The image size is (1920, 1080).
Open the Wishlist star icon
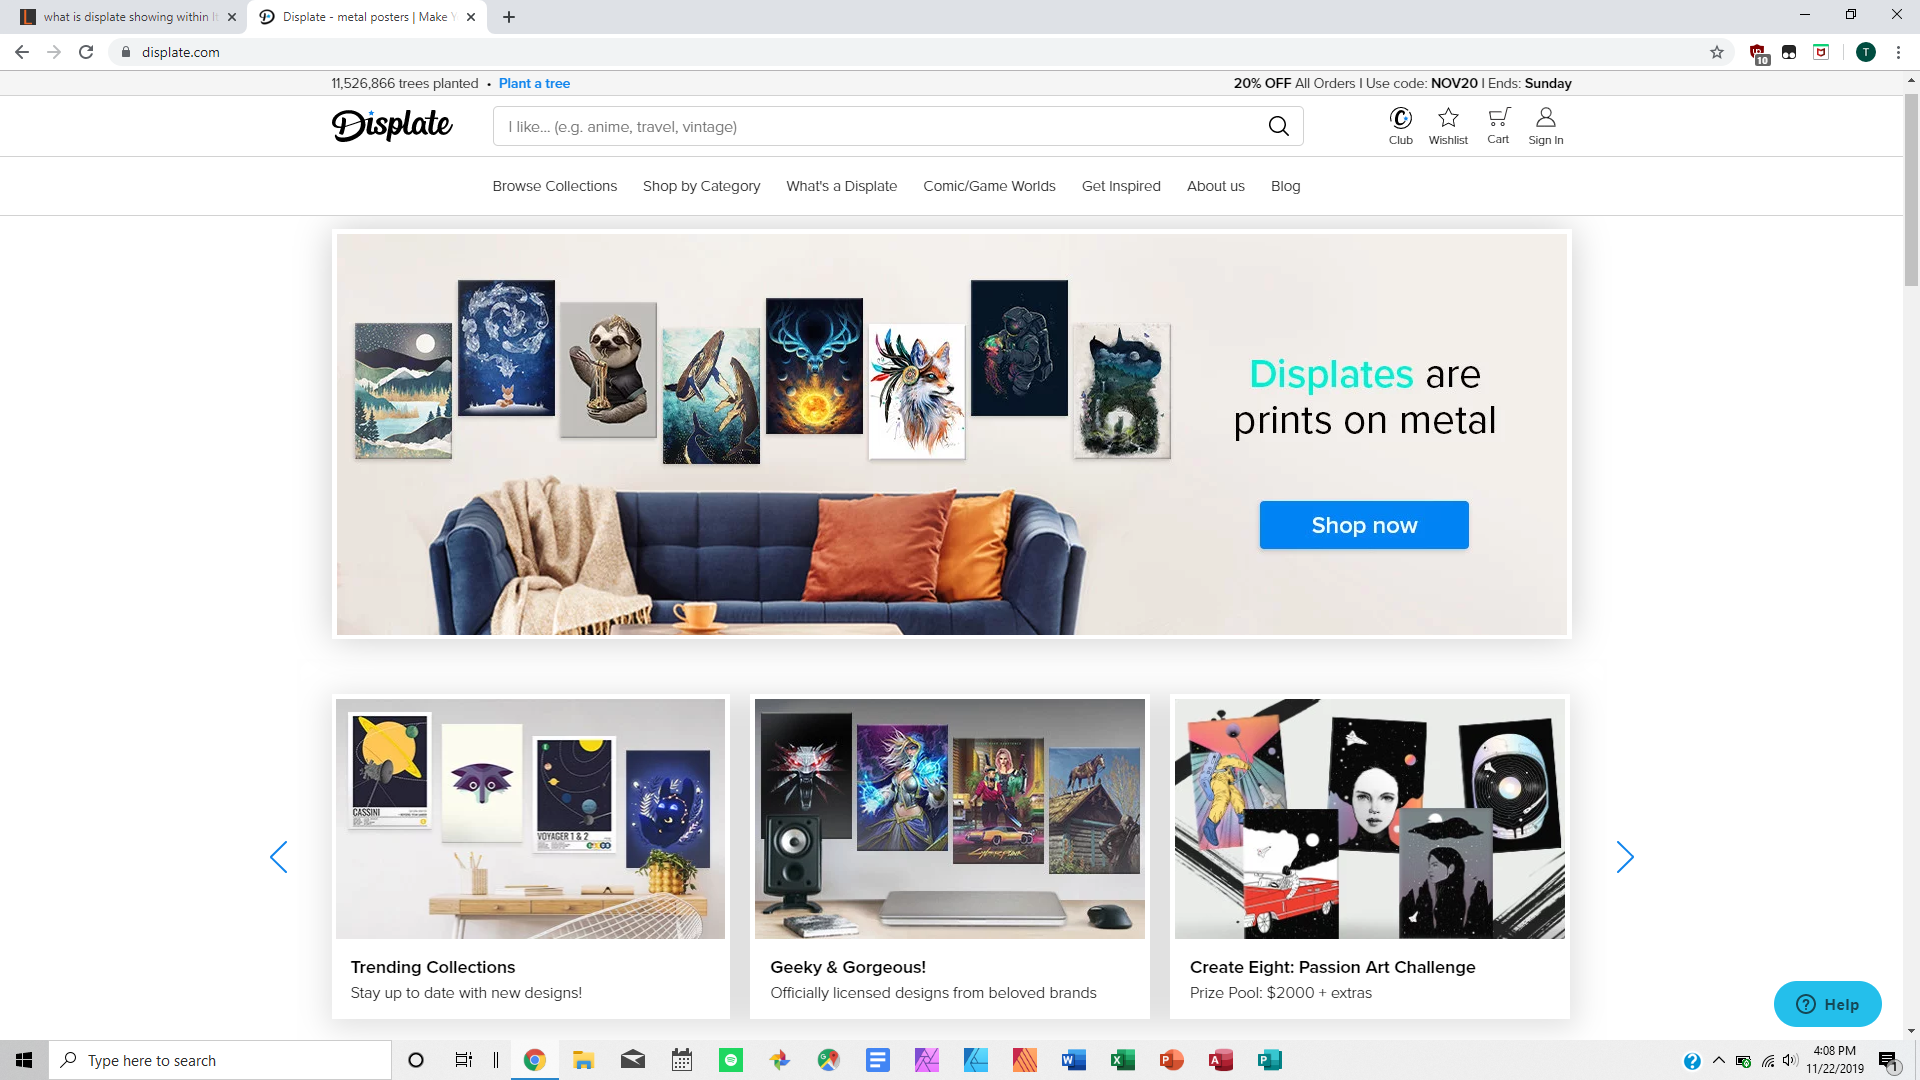click(1448, 118)
